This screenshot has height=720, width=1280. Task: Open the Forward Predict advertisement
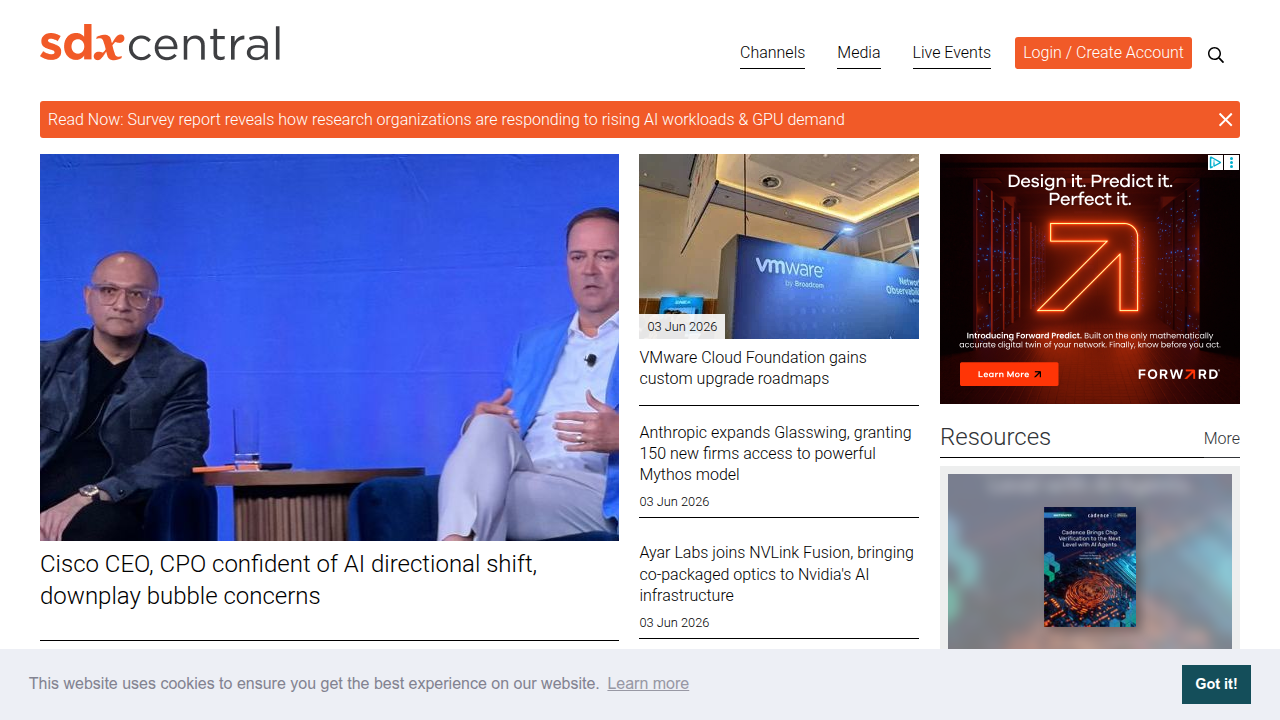[x=1090, y=279]
